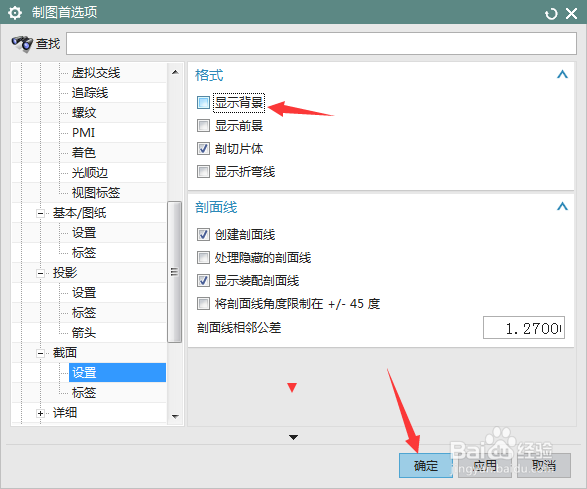Select the 着色 tree item
This screenshot has width=587, height=489.
tap(84, 152)
